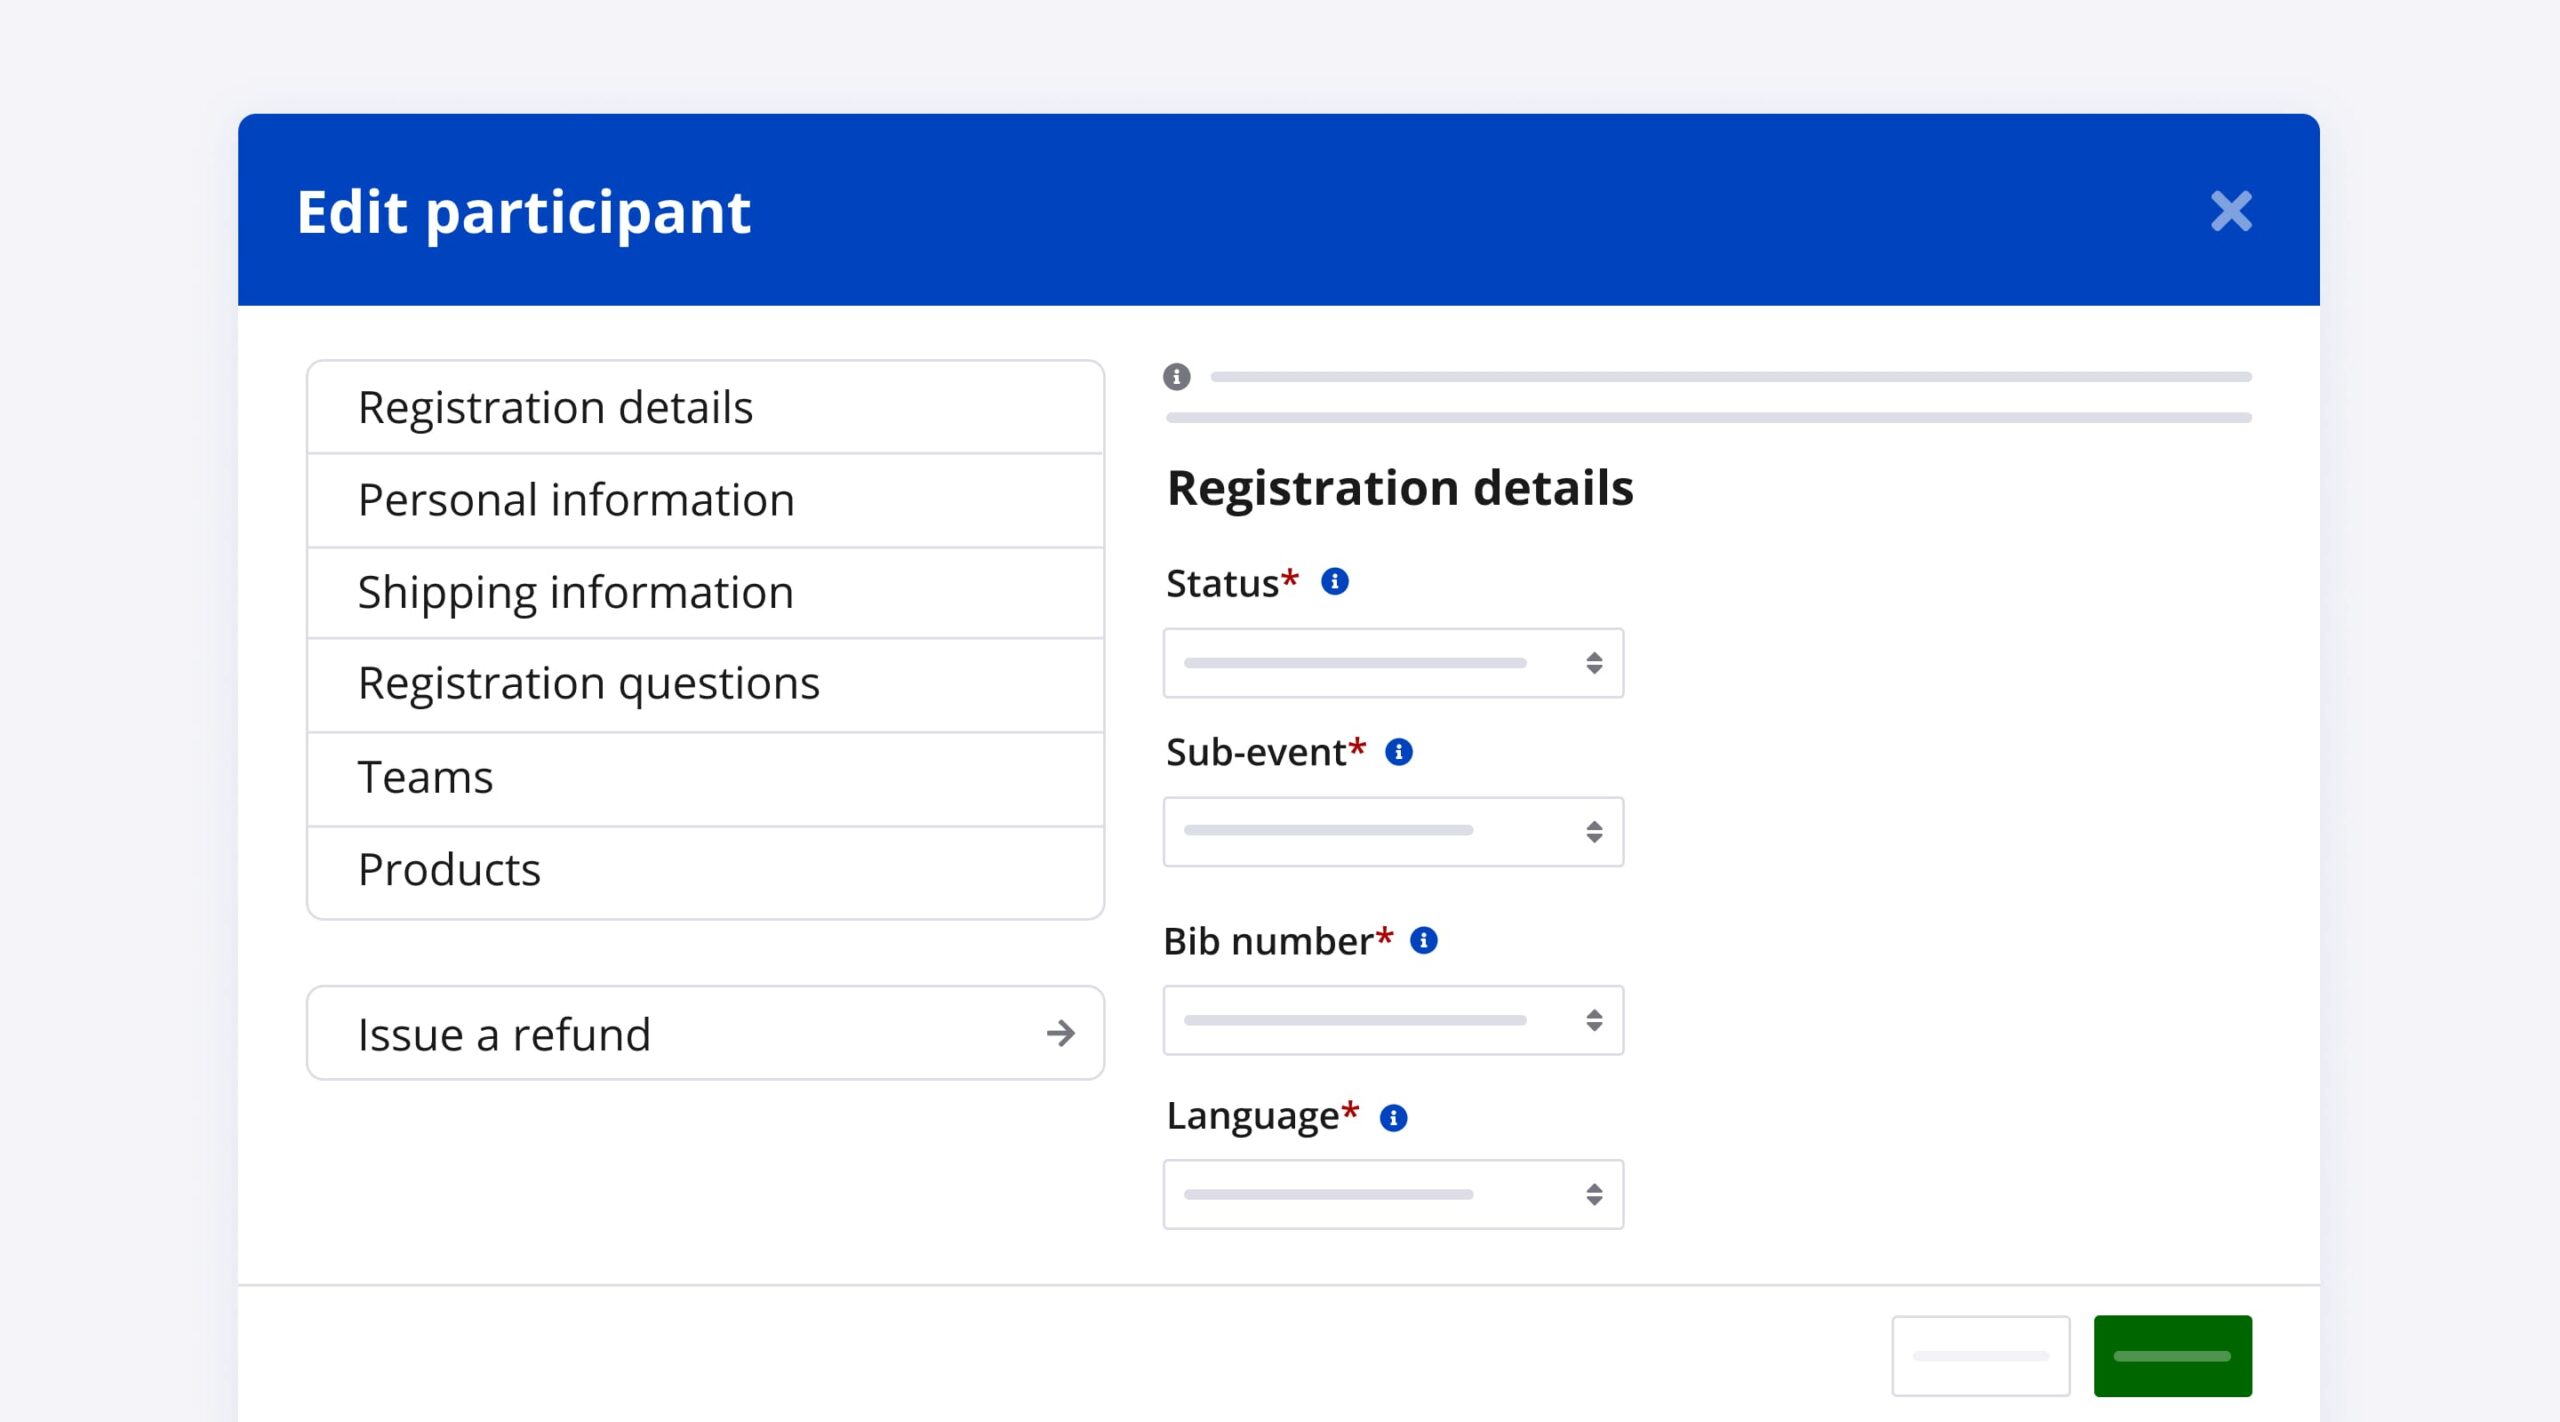The image size is (2560, 1422).
Task: Click the info icon beside Bib number
Action: tap(1423, 941)
